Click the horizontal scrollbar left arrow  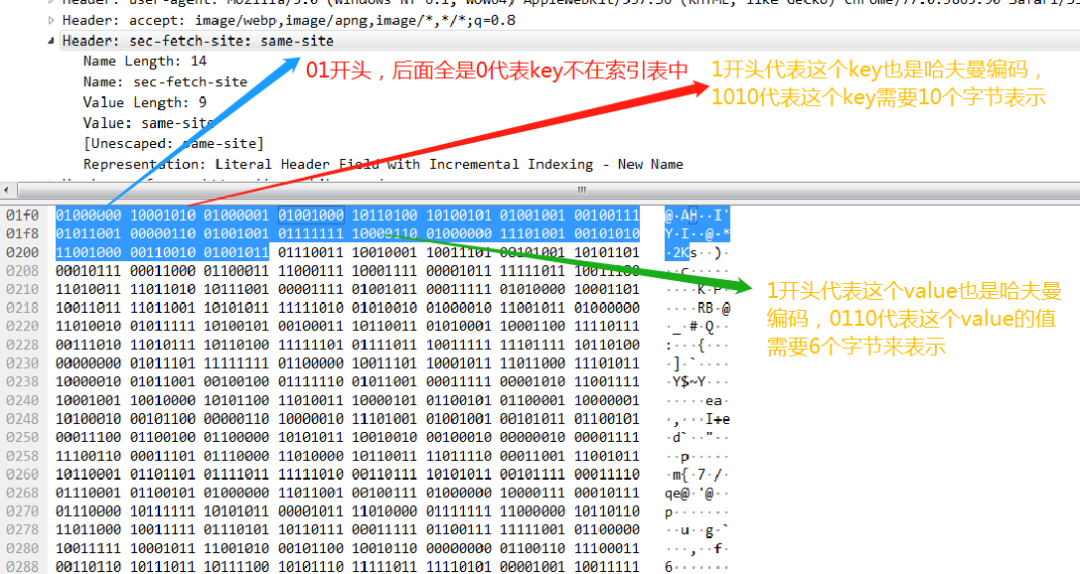[7, 189]
